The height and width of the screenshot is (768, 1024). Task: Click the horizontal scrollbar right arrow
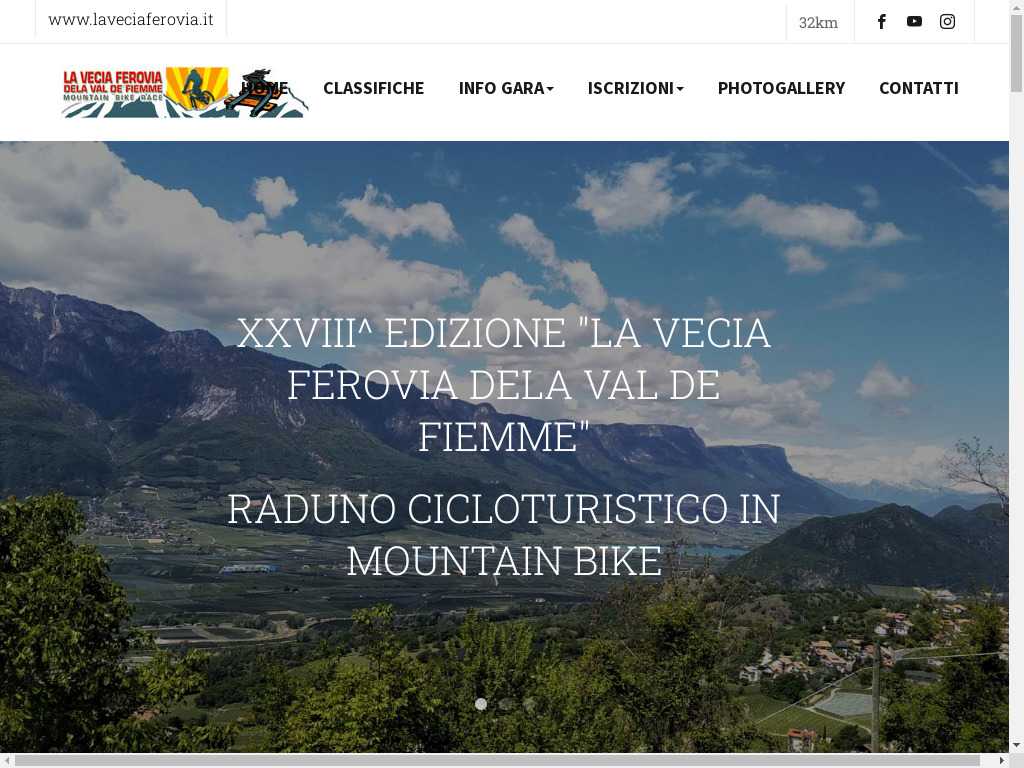point(1002,761)
